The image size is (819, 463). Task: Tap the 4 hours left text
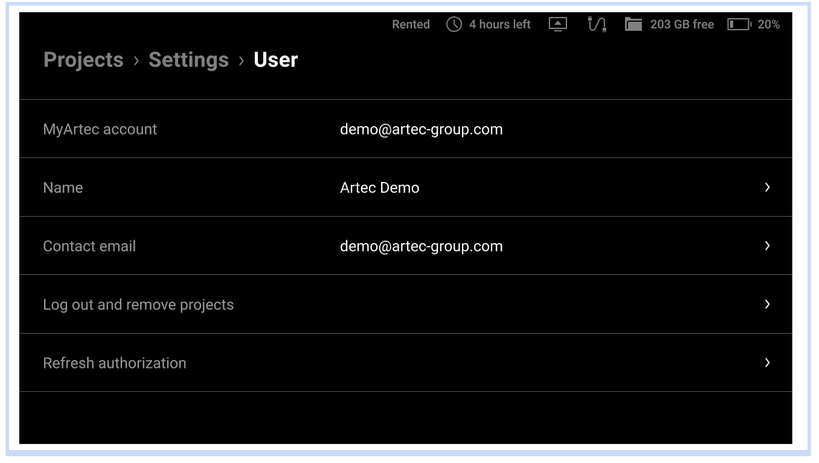[x=500, y=25]
